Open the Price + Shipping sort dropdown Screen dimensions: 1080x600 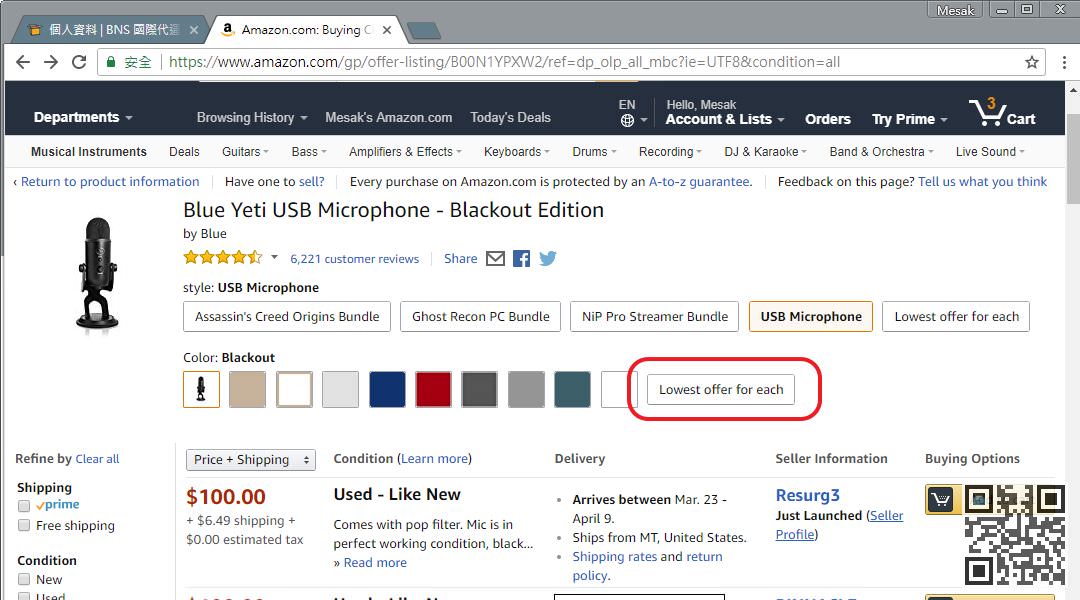(x=250, y=460)
